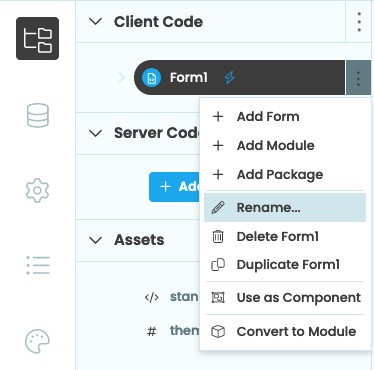Image resolution: width=374 pixels, height=370 pixels.
Task: Click the cube icon beside Convert to Module
Action: [218, 332]
